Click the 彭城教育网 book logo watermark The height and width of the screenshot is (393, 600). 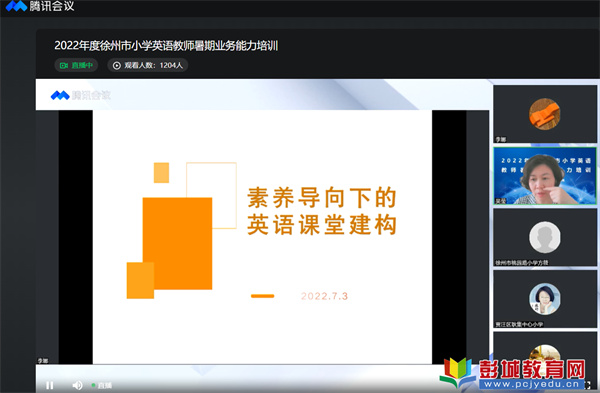(458, 372)
